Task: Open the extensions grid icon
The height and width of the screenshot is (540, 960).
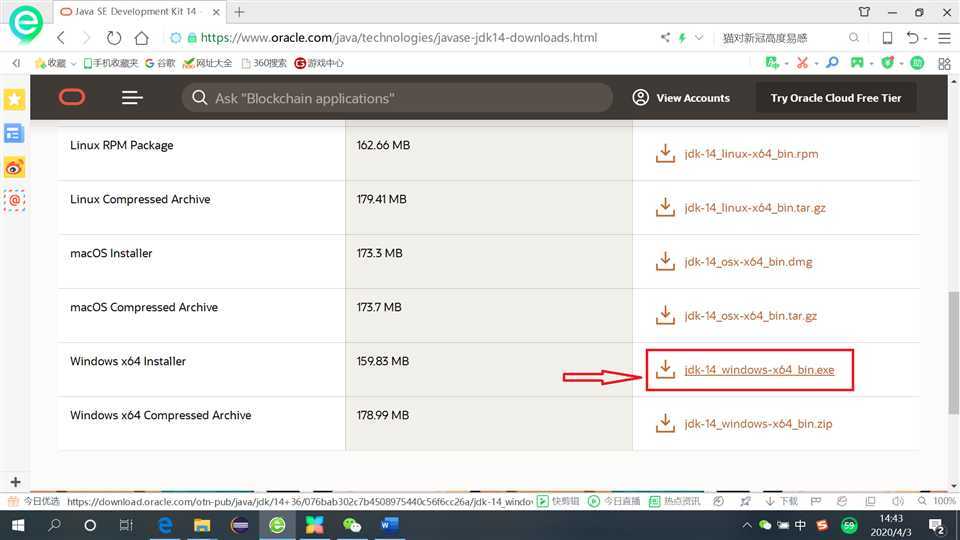Action: [944, 63]
